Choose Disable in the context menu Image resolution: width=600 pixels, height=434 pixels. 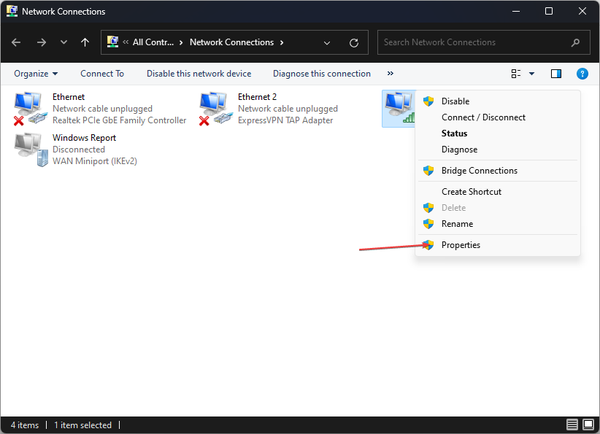click(x=498, y=101)
